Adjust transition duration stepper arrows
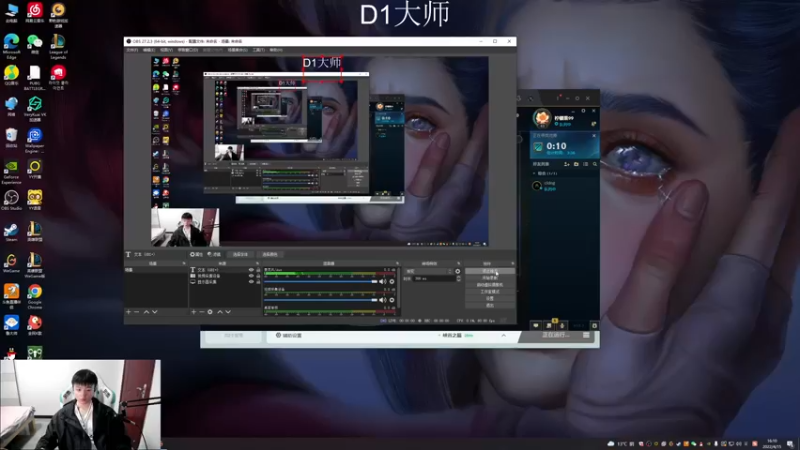The height and width of the screenshot is (450, 800). coord(459,279)
